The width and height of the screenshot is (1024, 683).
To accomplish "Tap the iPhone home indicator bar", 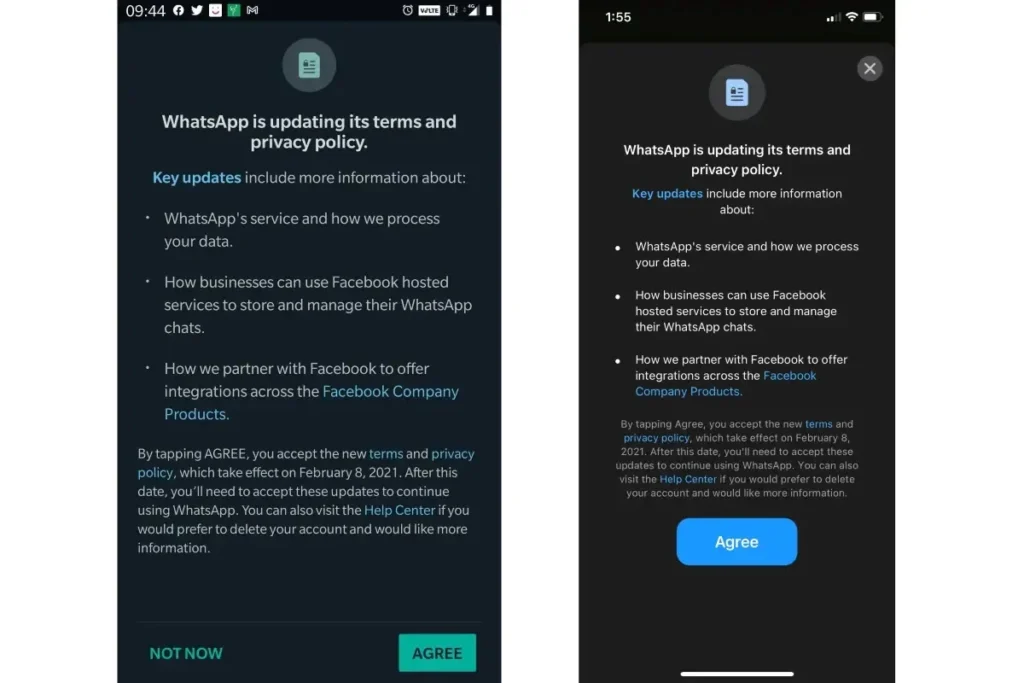I will coord(737,674).
